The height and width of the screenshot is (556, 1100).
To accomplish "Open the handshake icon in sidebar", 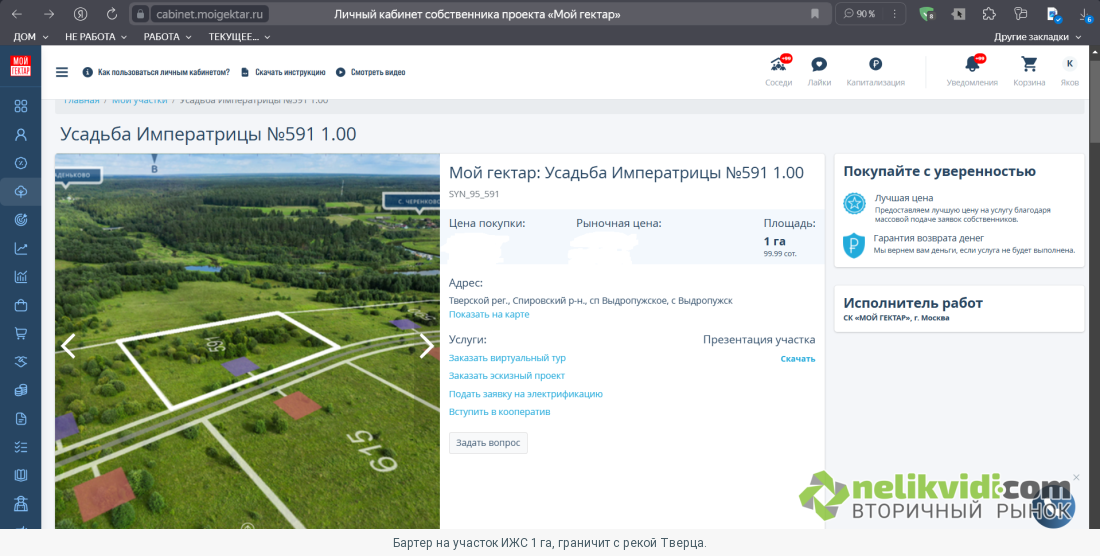I will click(x=21, y=362).
